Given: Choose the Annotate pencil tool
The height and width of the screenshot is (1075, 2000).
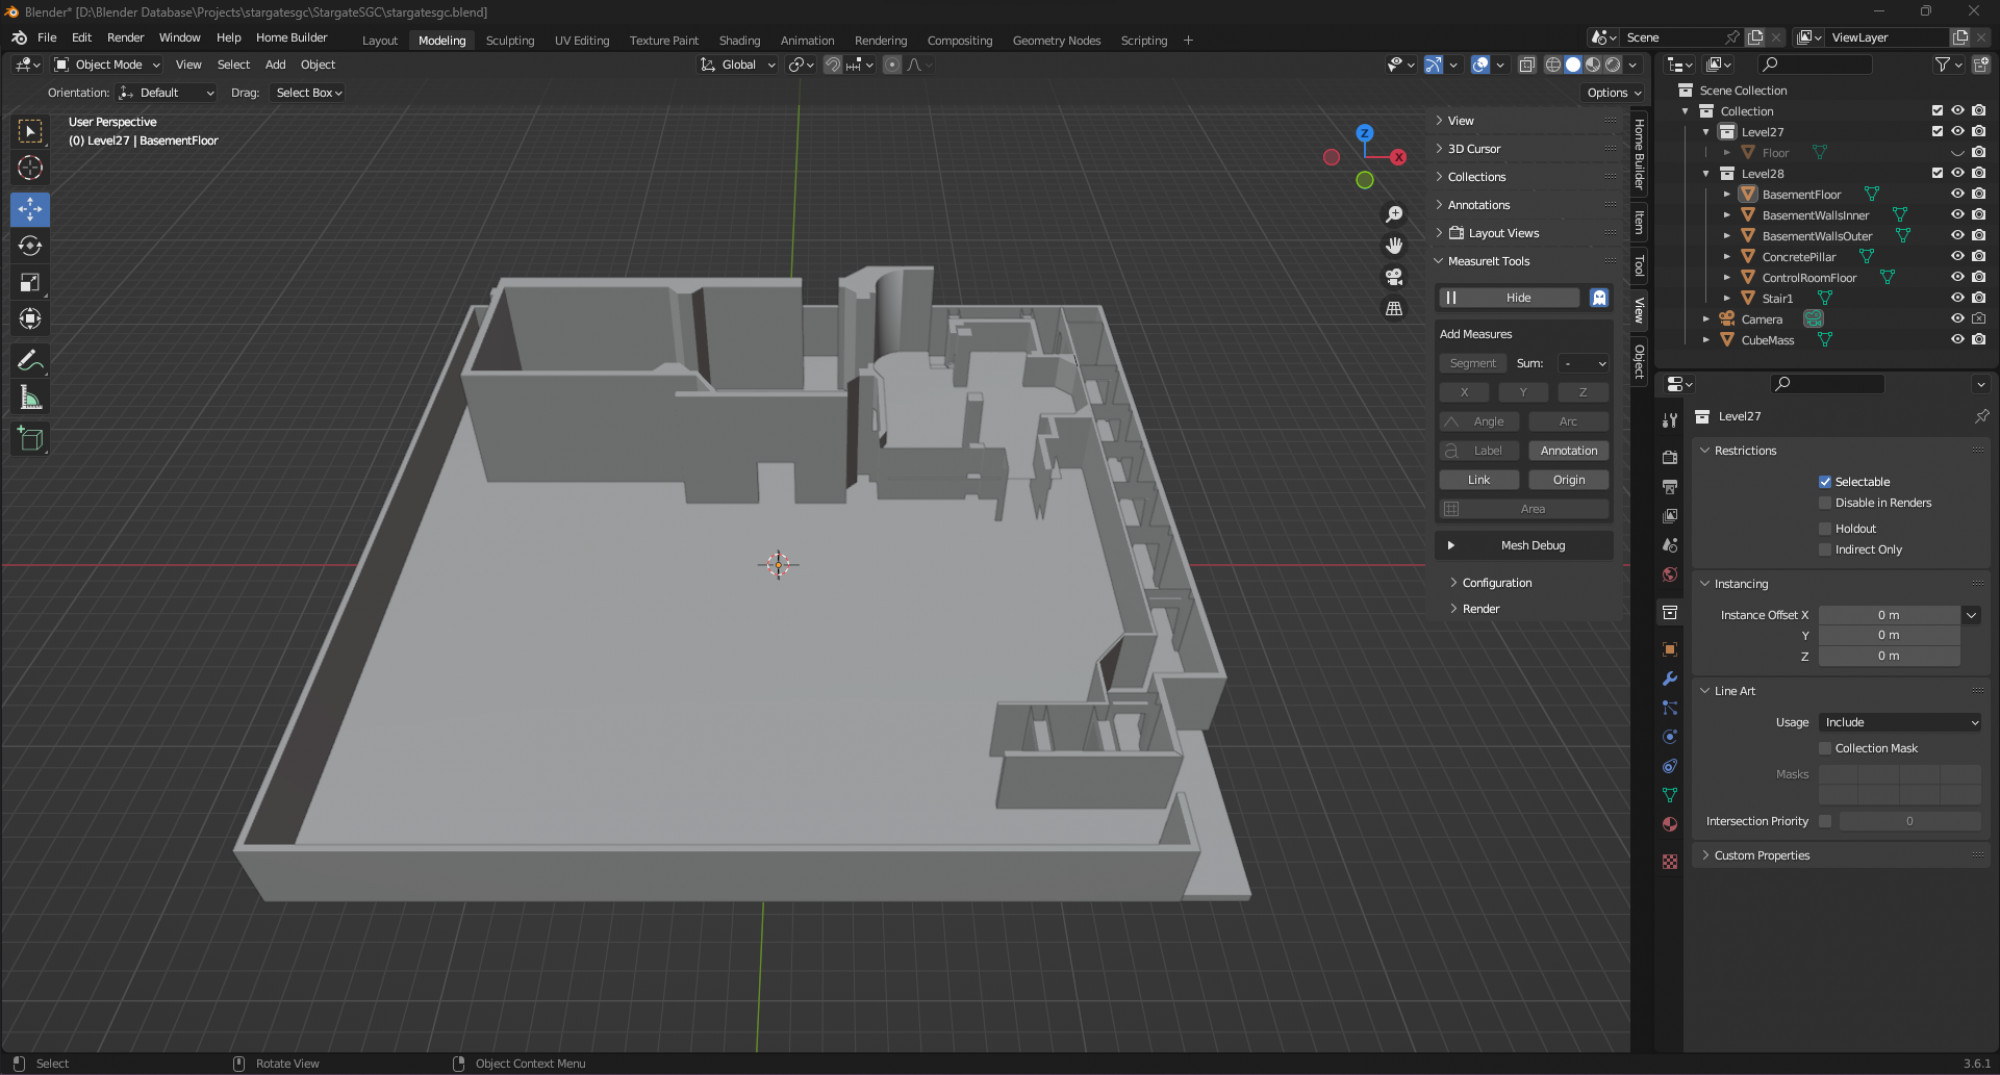Looking at the screenshot, I should point(30,361).
